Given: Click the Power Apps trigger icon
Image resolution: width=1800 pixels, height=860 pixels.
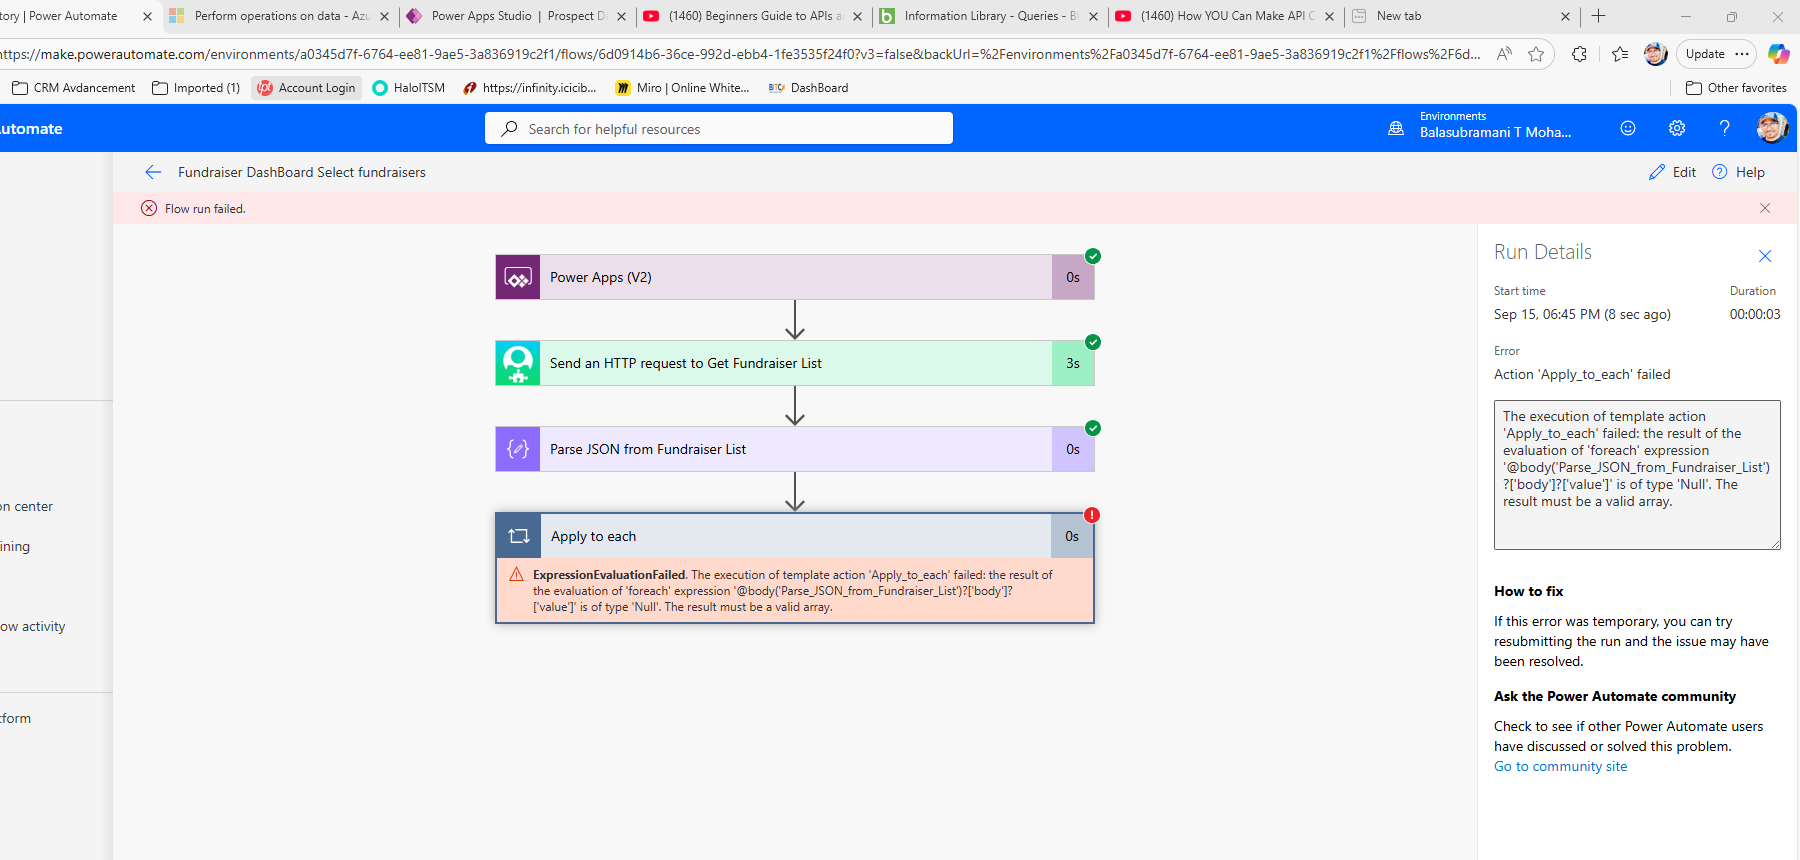Looking at the screenshot, I should pyautogui.click(x=518, y=277).
